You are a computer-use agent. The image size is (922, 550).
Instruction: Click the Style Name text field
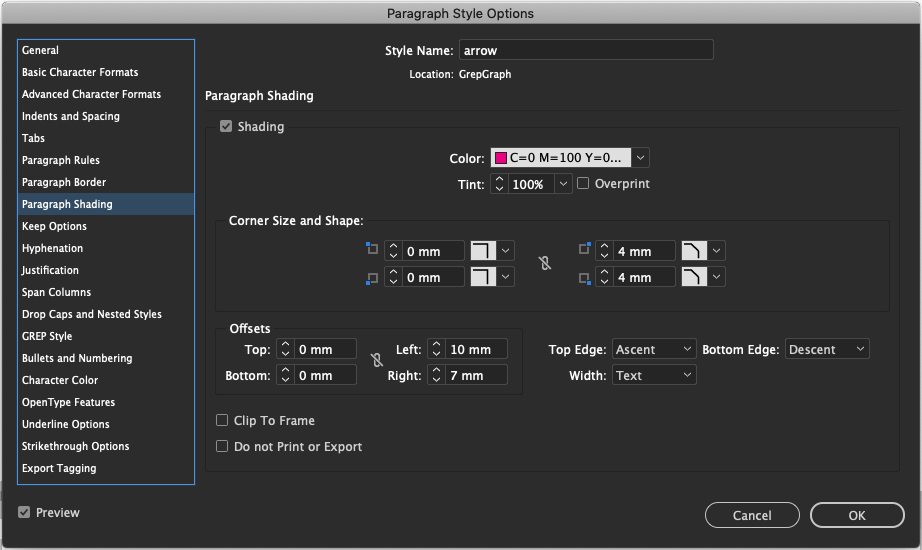click(x=586, y=50)
